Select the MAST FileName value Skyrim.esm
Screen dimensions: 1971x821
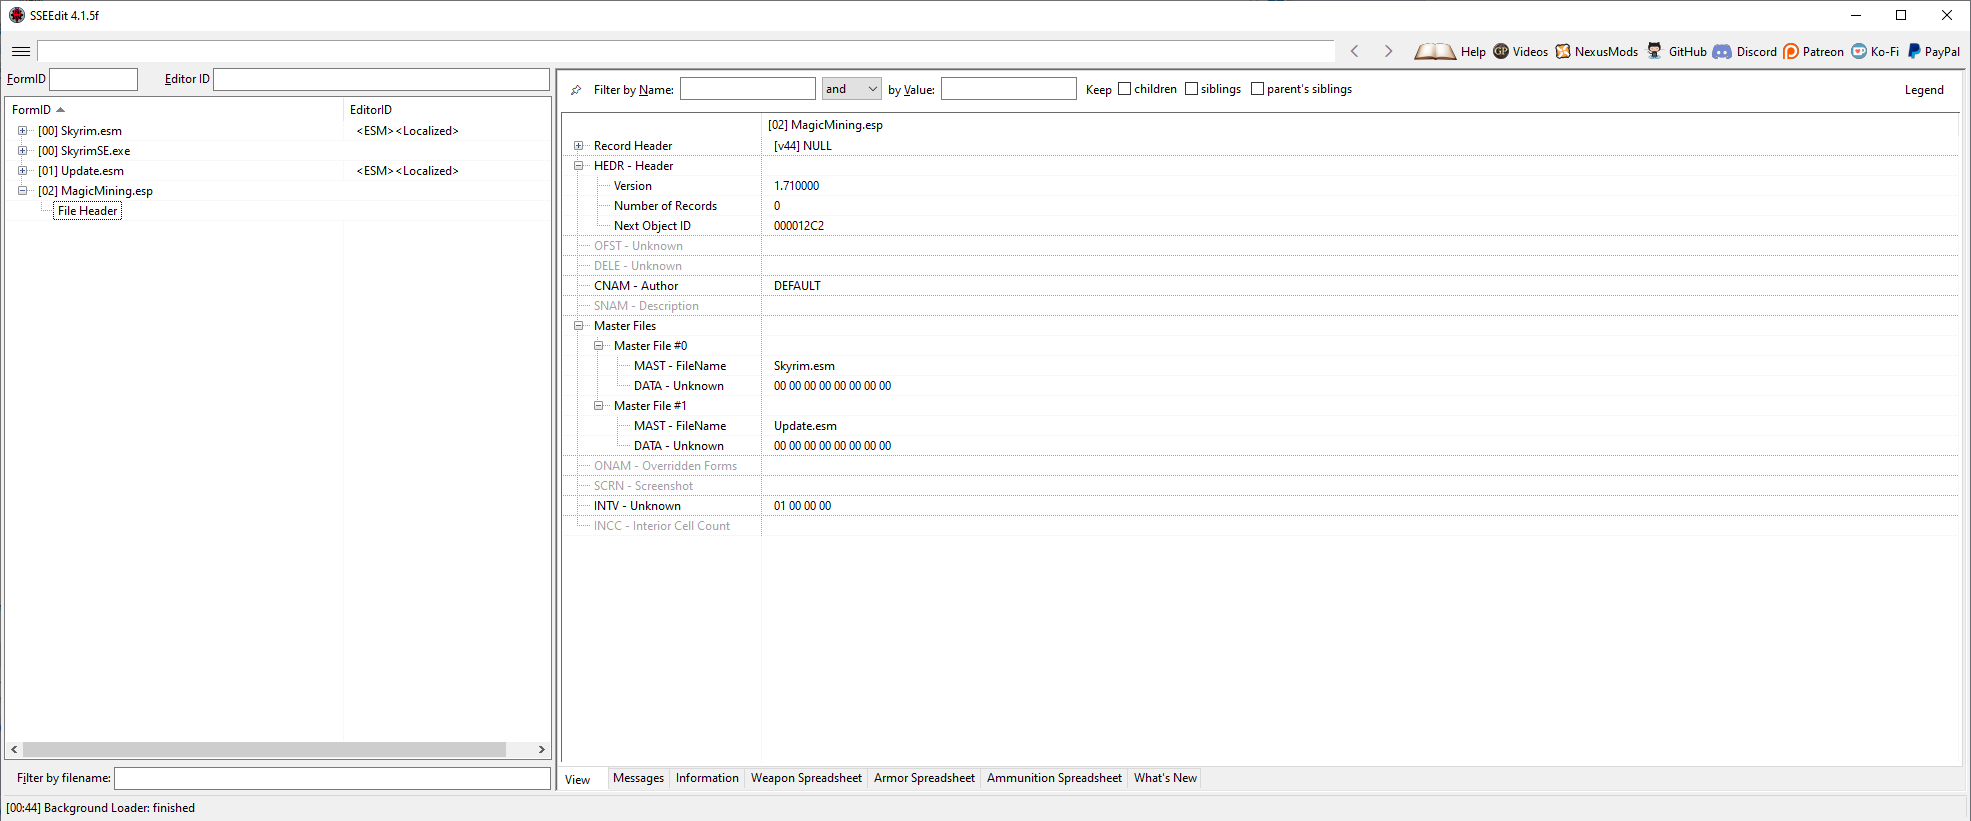804,366
